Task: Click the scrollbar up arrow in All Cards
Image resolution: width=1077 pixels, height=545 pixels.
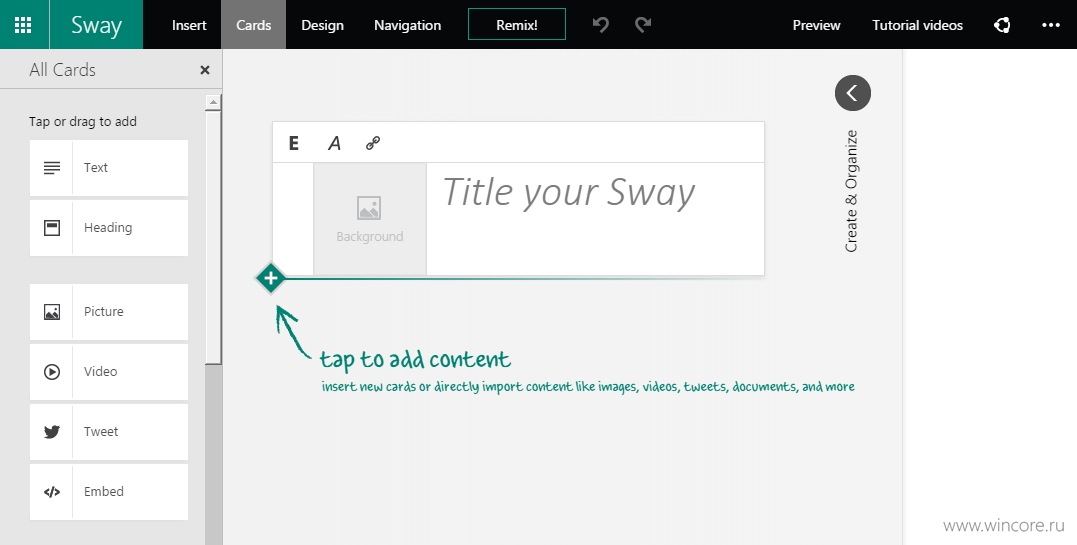Action: pos(213,102)
